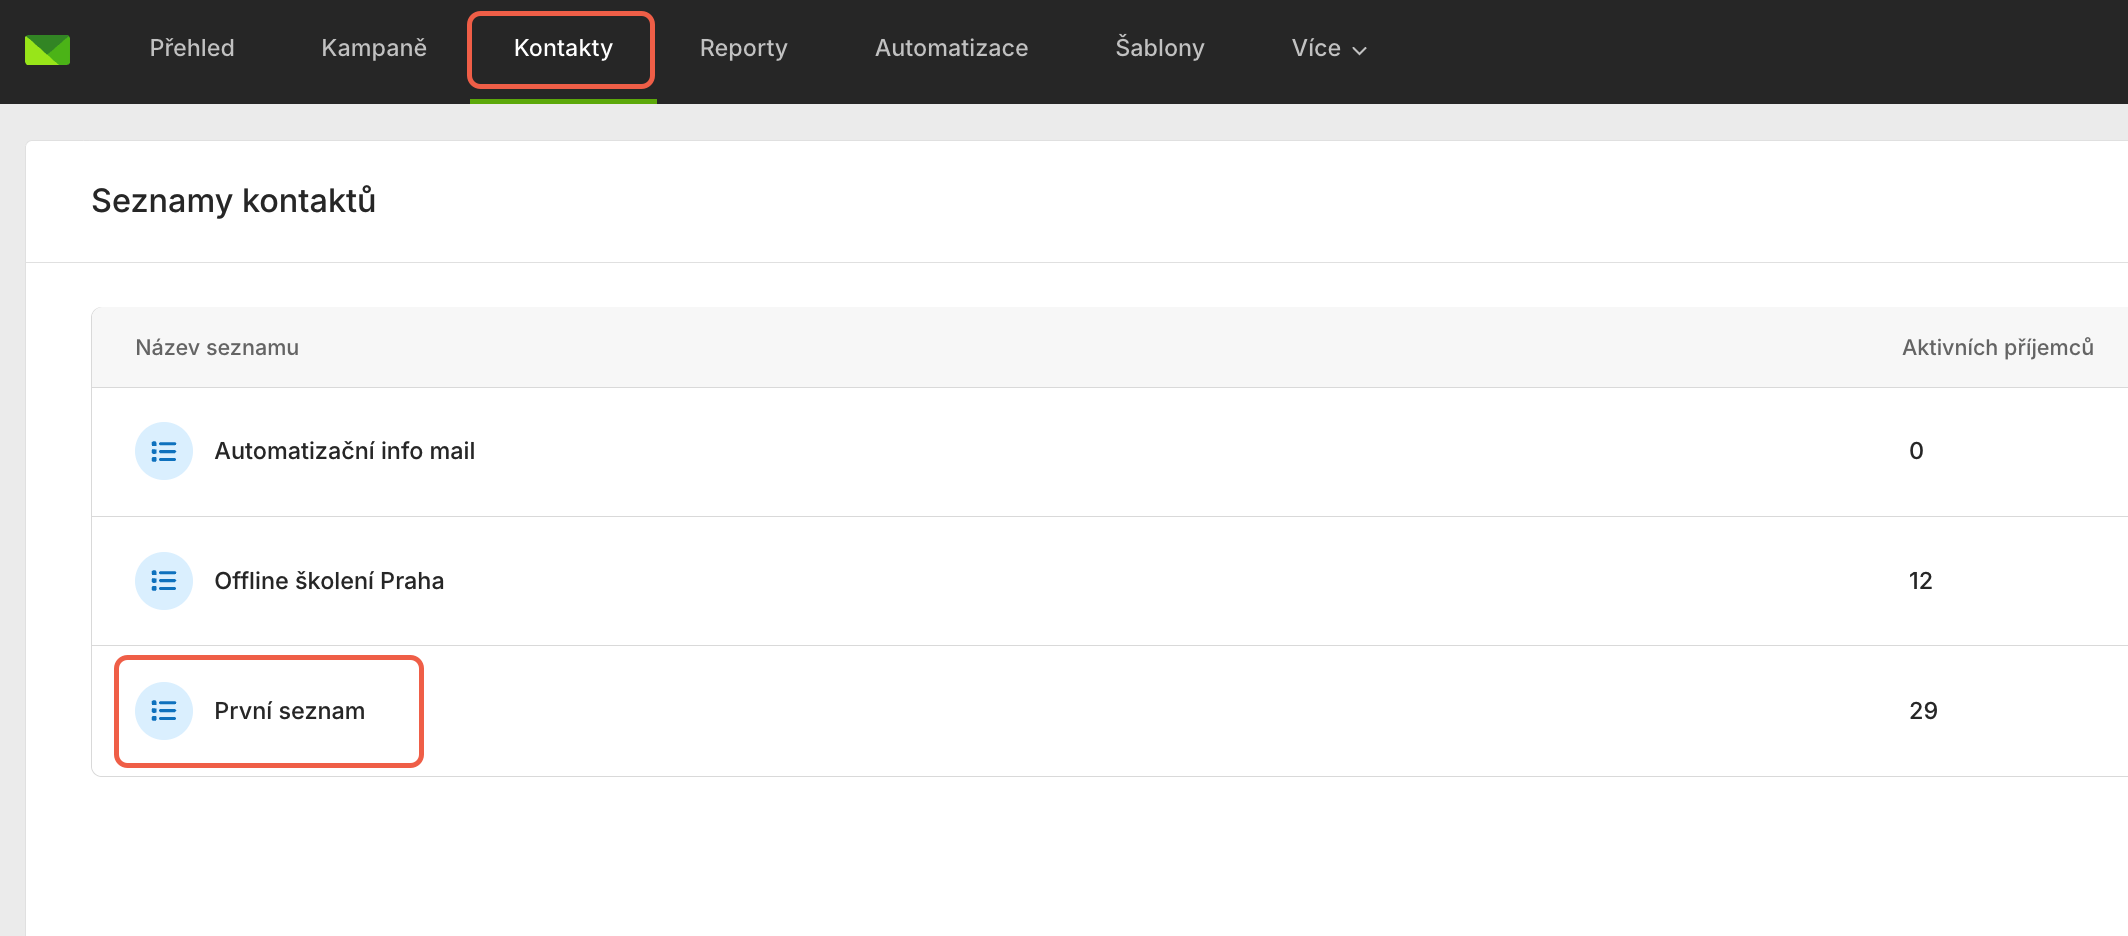Open the První seznam list

[x=290, y=711]
